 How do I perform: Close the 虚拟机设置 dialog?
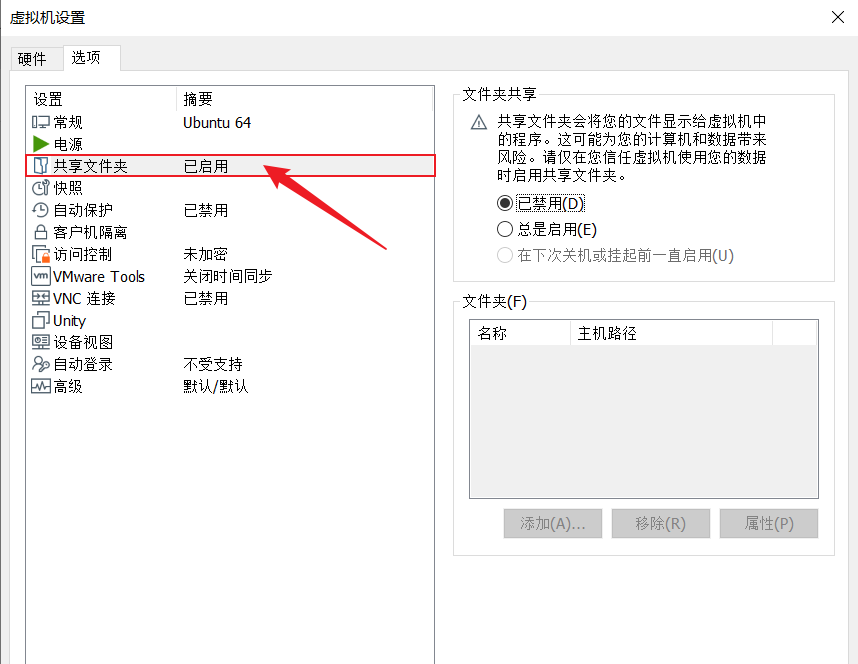(x=838, y=18)
